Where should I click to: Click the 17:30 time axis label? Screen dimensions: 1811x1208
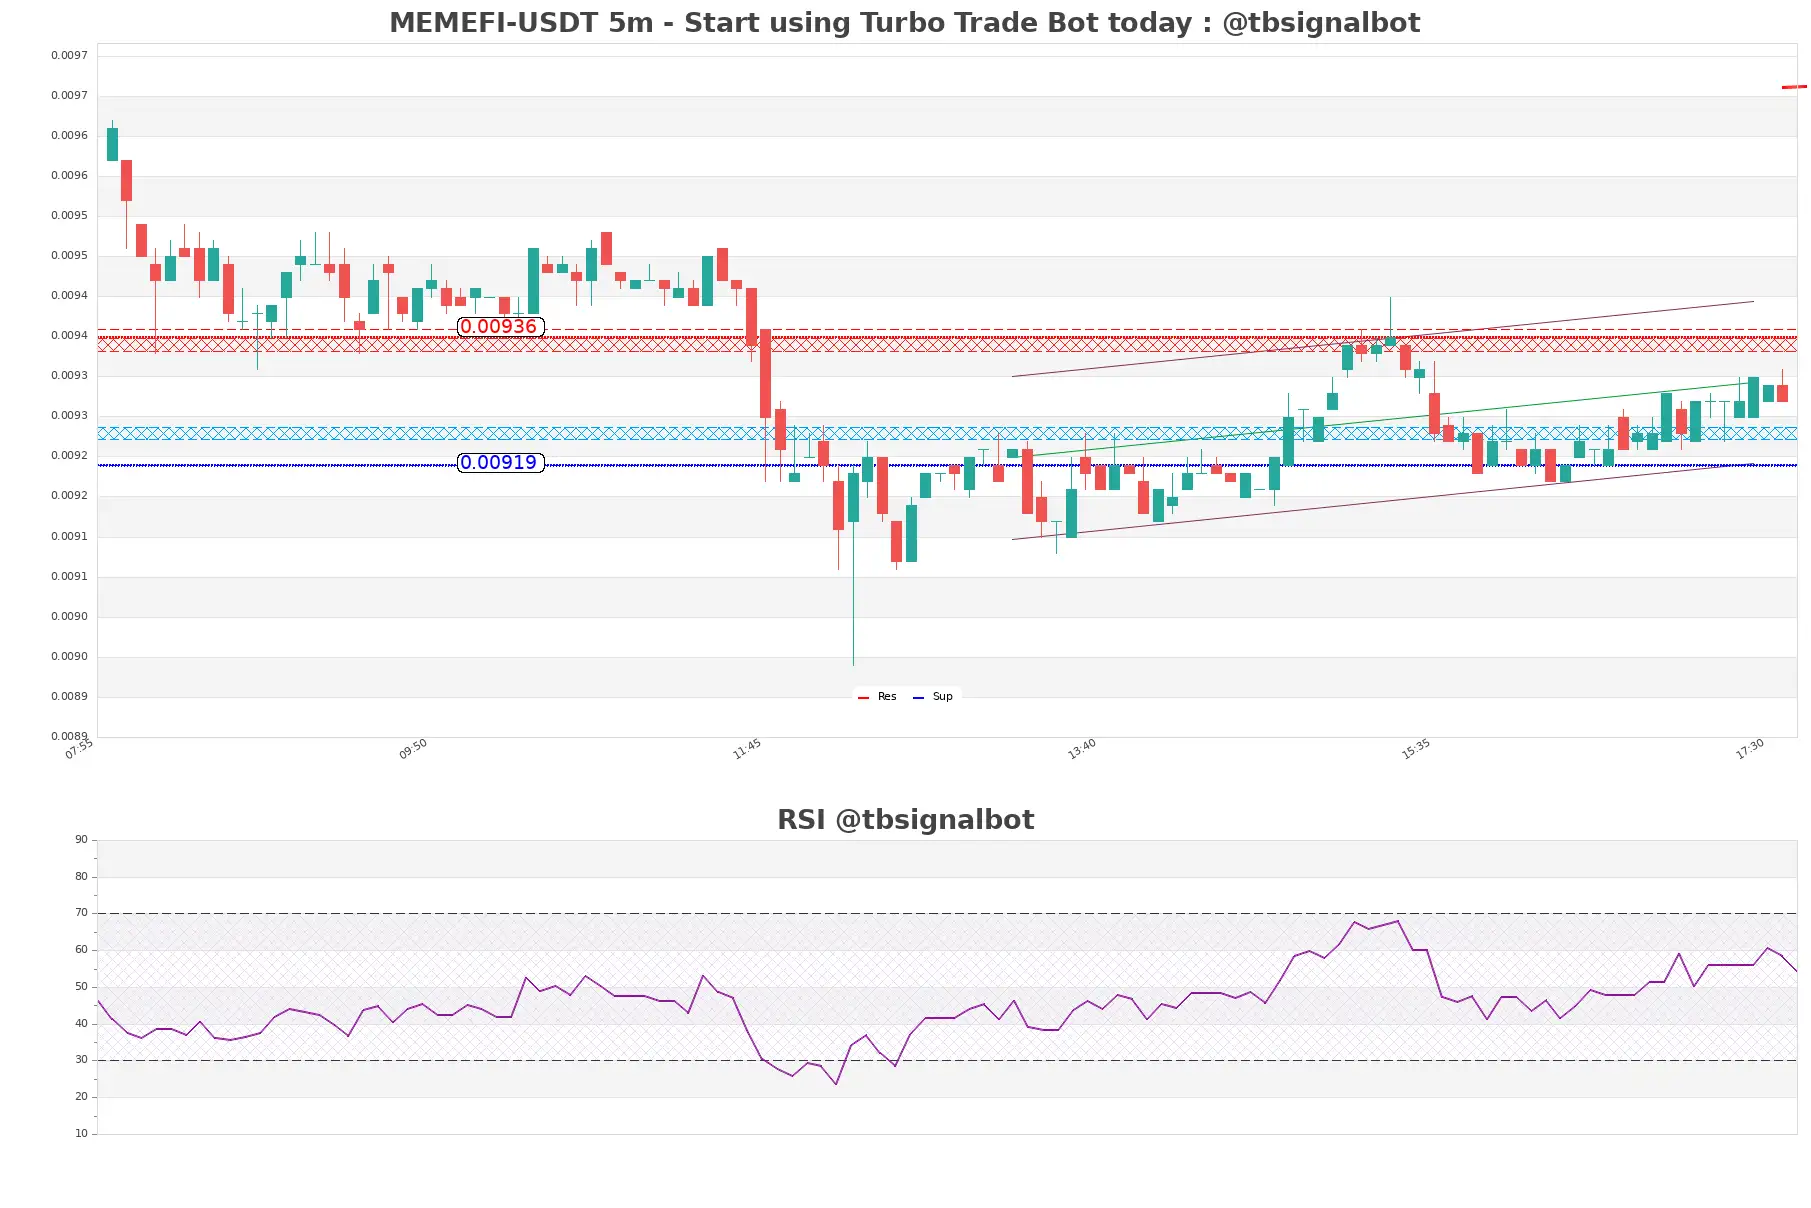click(1750, 749)
